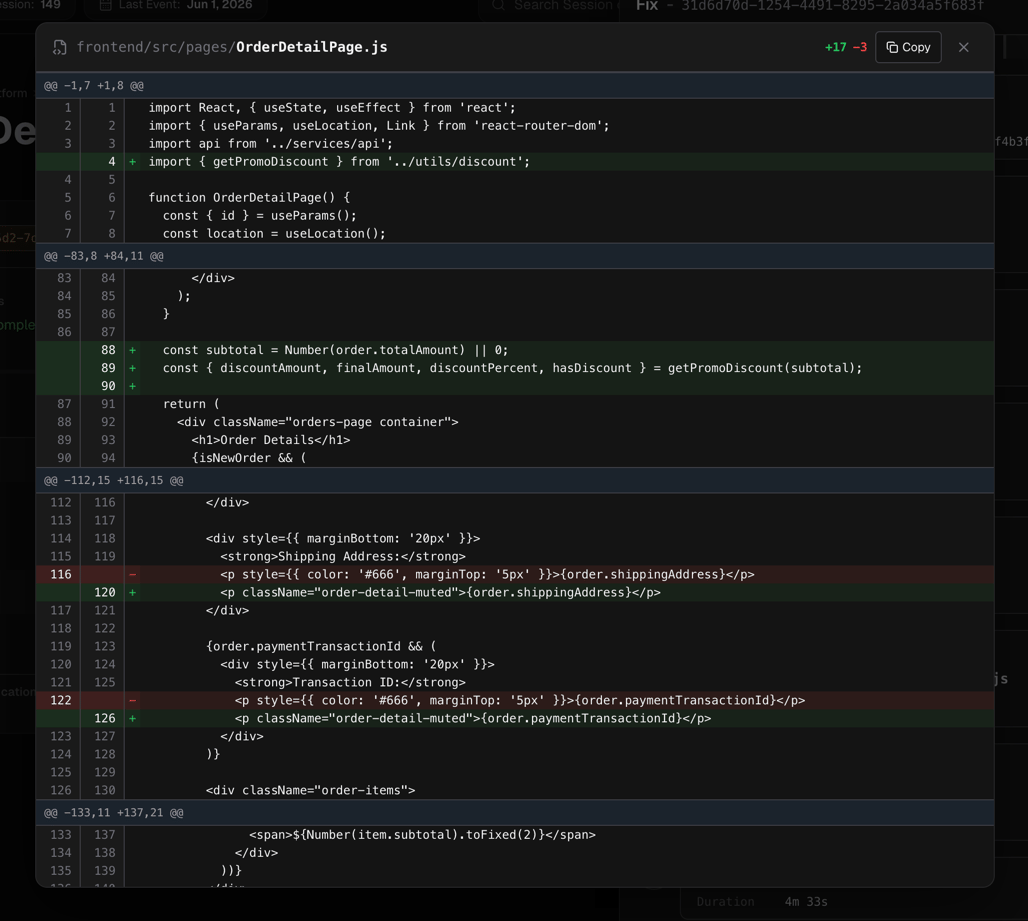Click the 'className="order-items"' line
Viewport: 1028px width, 921px height.
[x=515, y=791]
